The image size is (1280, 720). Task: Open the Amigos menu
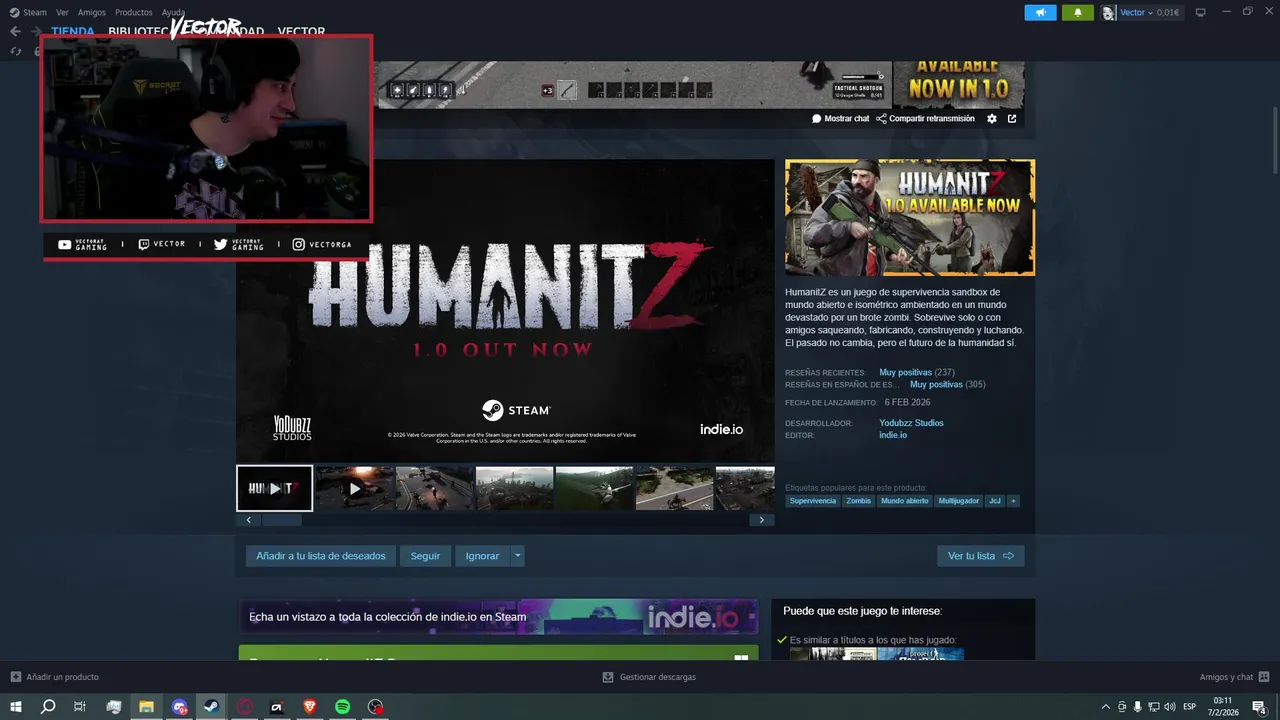coord(92,13)
